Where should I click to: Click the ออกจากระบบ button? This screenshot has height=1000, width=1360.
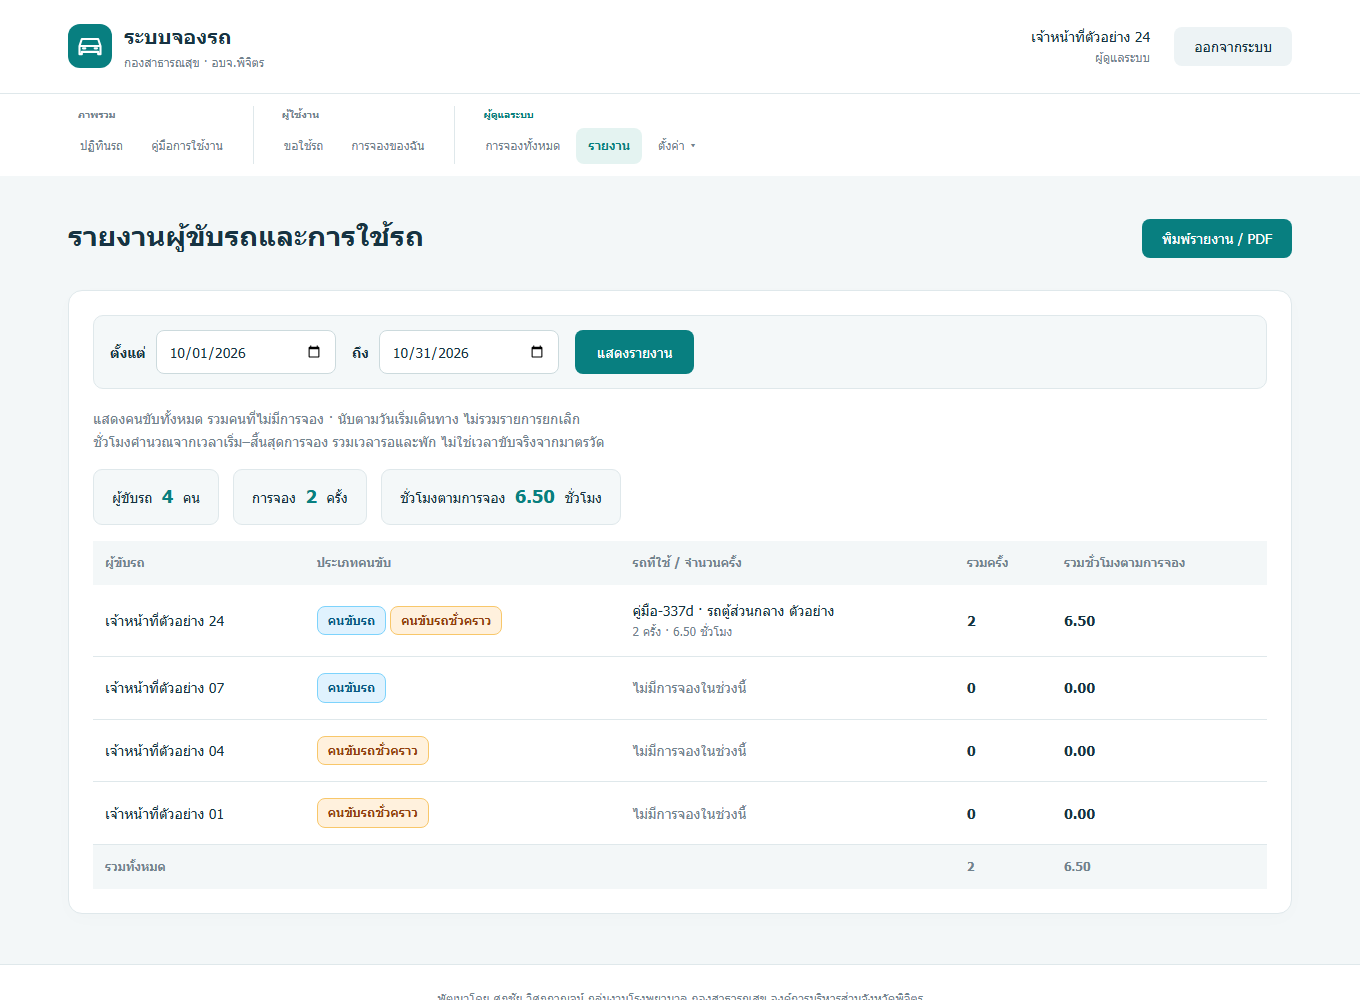(x=1233, y=47)
